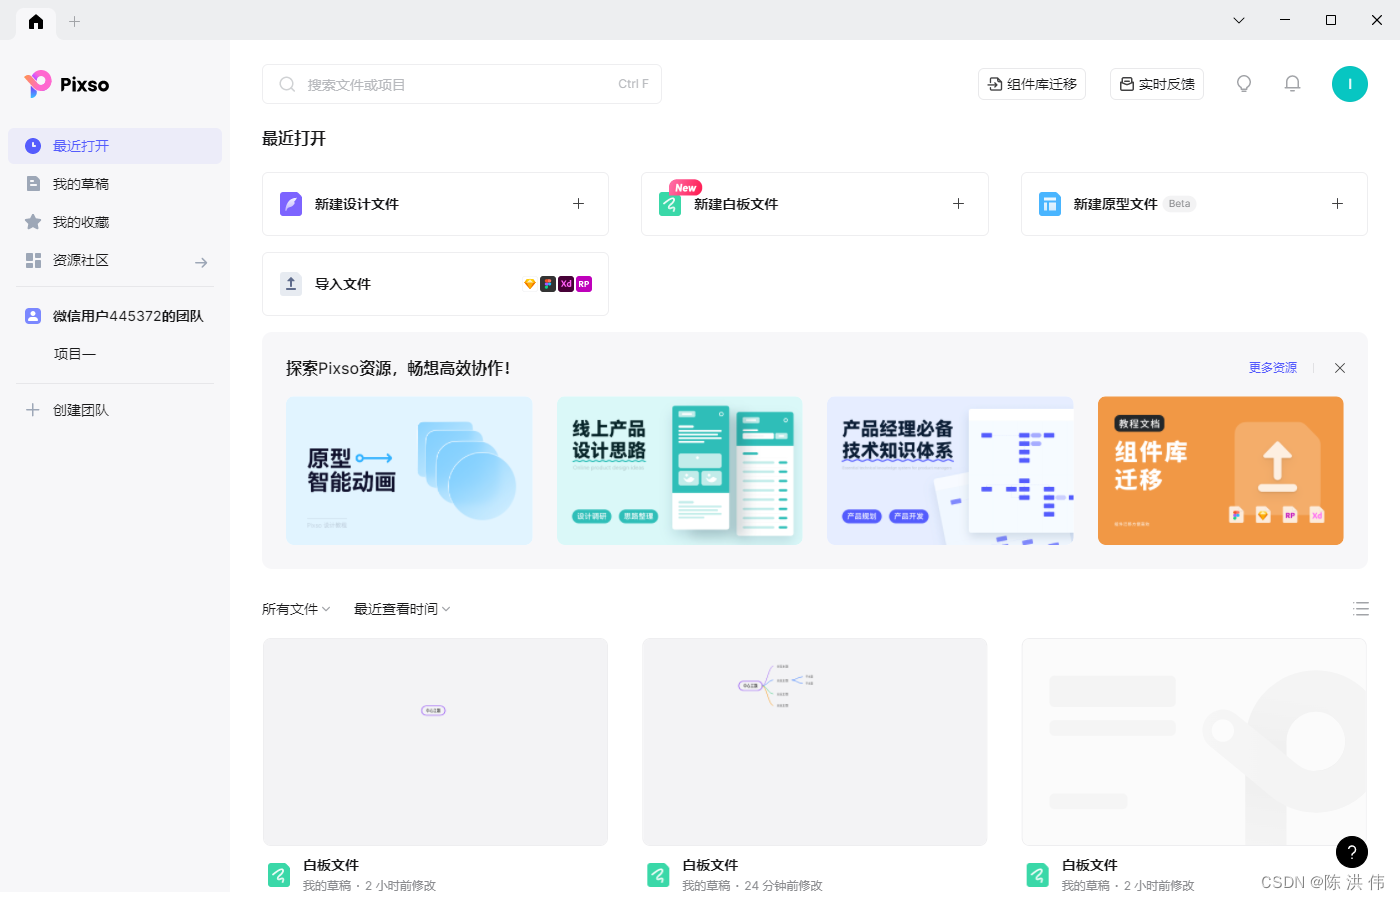The height and width of the screenshot is (900, 1400).
Task: Open whiteboard file modified 2 小时前 with single node
Action: (435, 742)
